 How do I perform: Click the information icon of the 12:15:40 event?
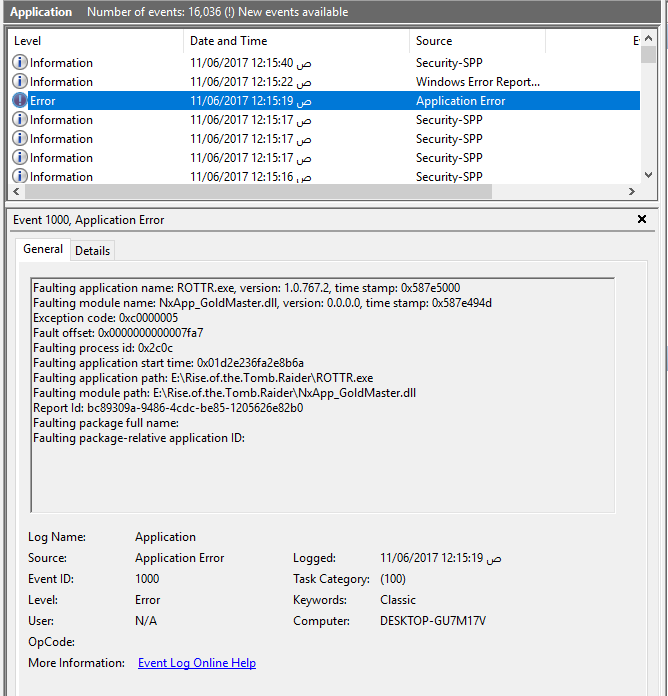[20, 63]
